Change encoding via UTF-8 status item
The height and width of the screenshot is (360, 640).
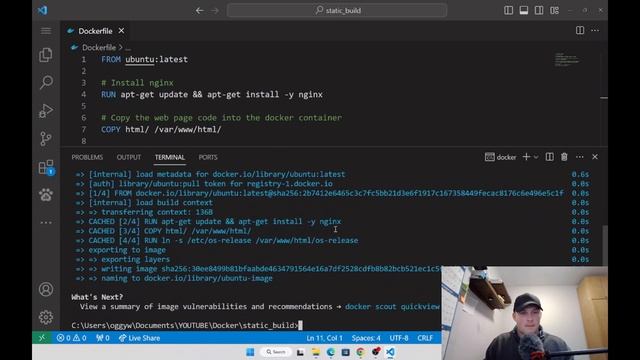(x=399, y=338)
